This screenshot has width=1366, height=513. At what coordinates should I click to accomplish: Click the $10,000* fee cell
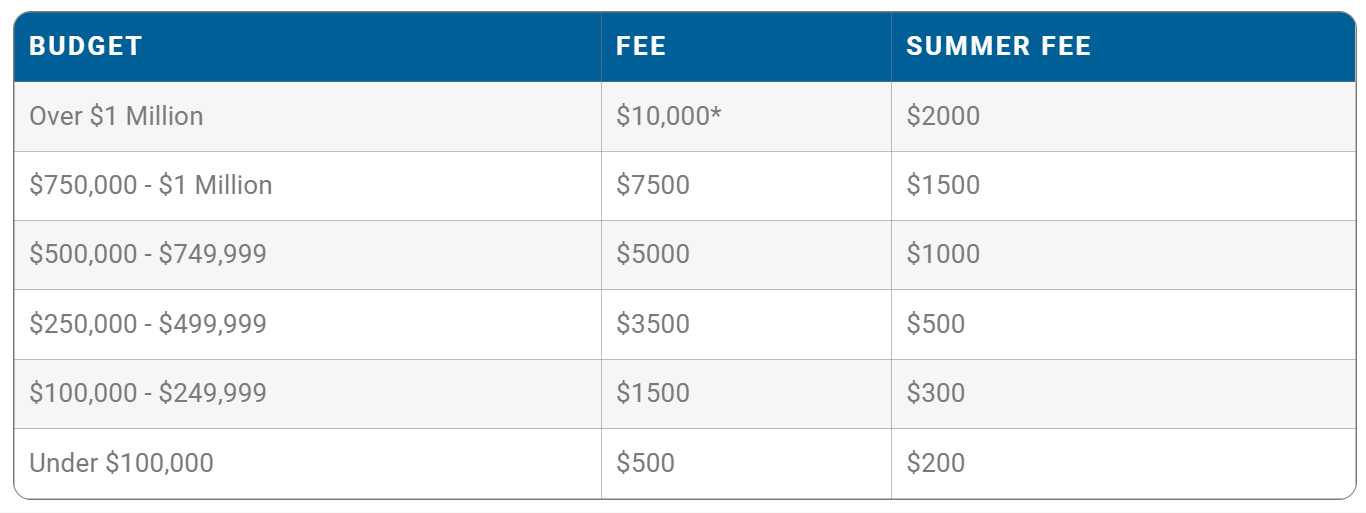pyautogui.click(x=668, y=116)
